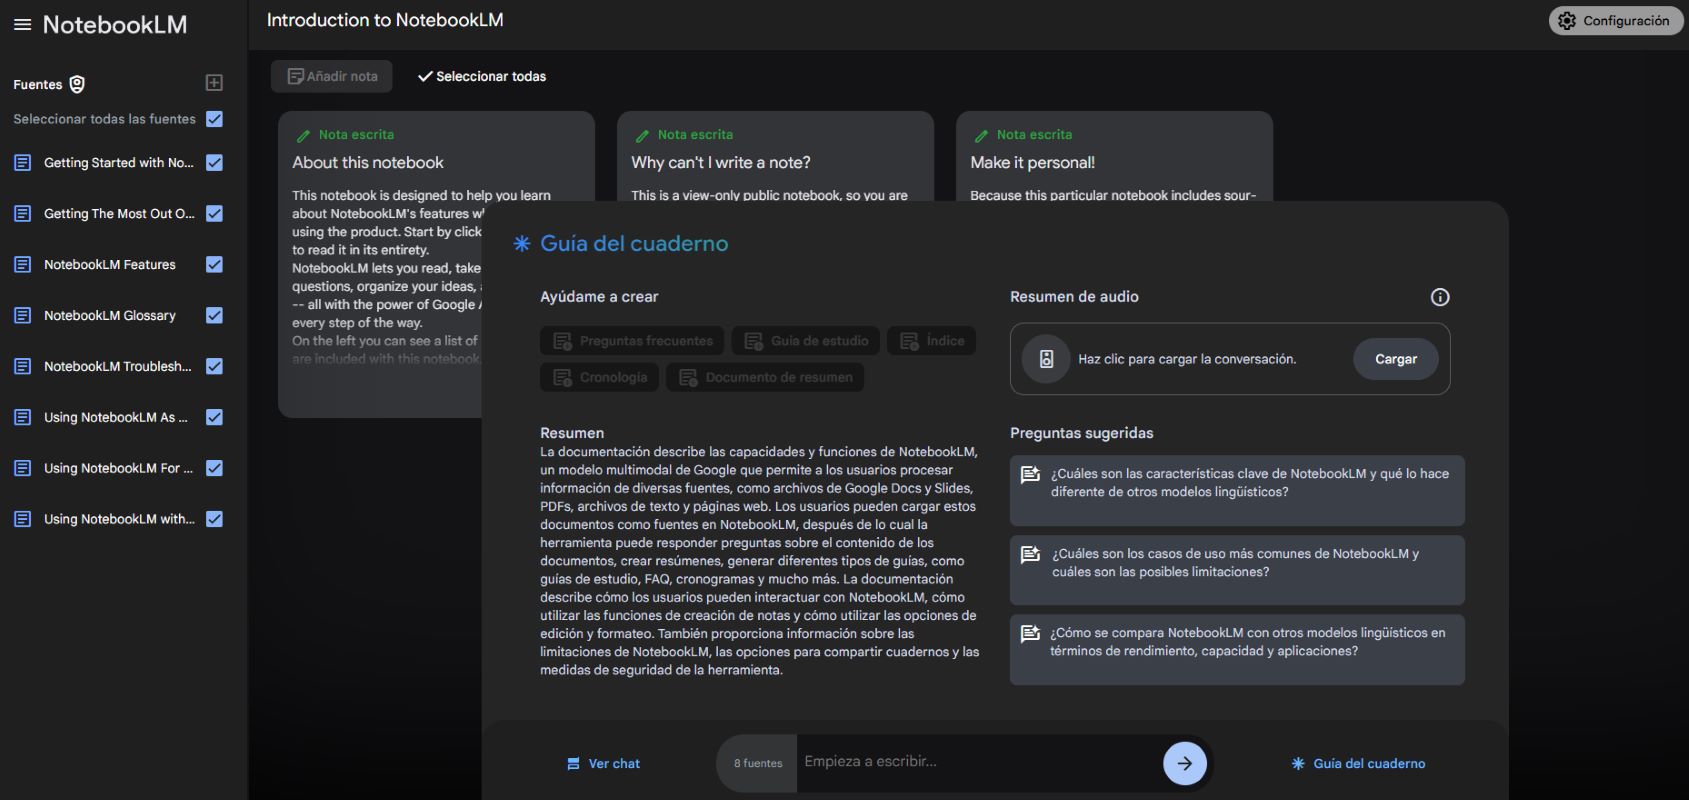Toggle Guía del cuaderno at bottom bar
Image resolution: width=1689 pixels, height=800 pixels.
pos(1358,763)
